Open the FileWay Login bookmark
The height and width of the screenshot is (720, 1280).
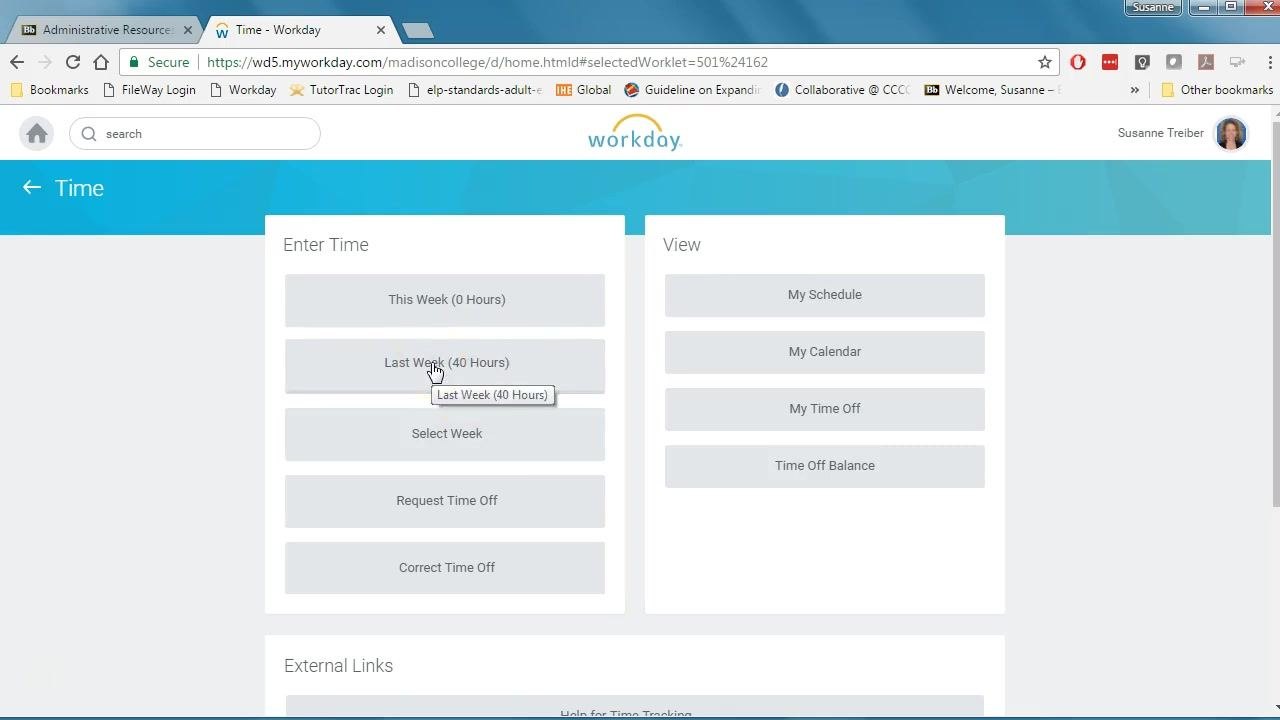click(149, 90)
